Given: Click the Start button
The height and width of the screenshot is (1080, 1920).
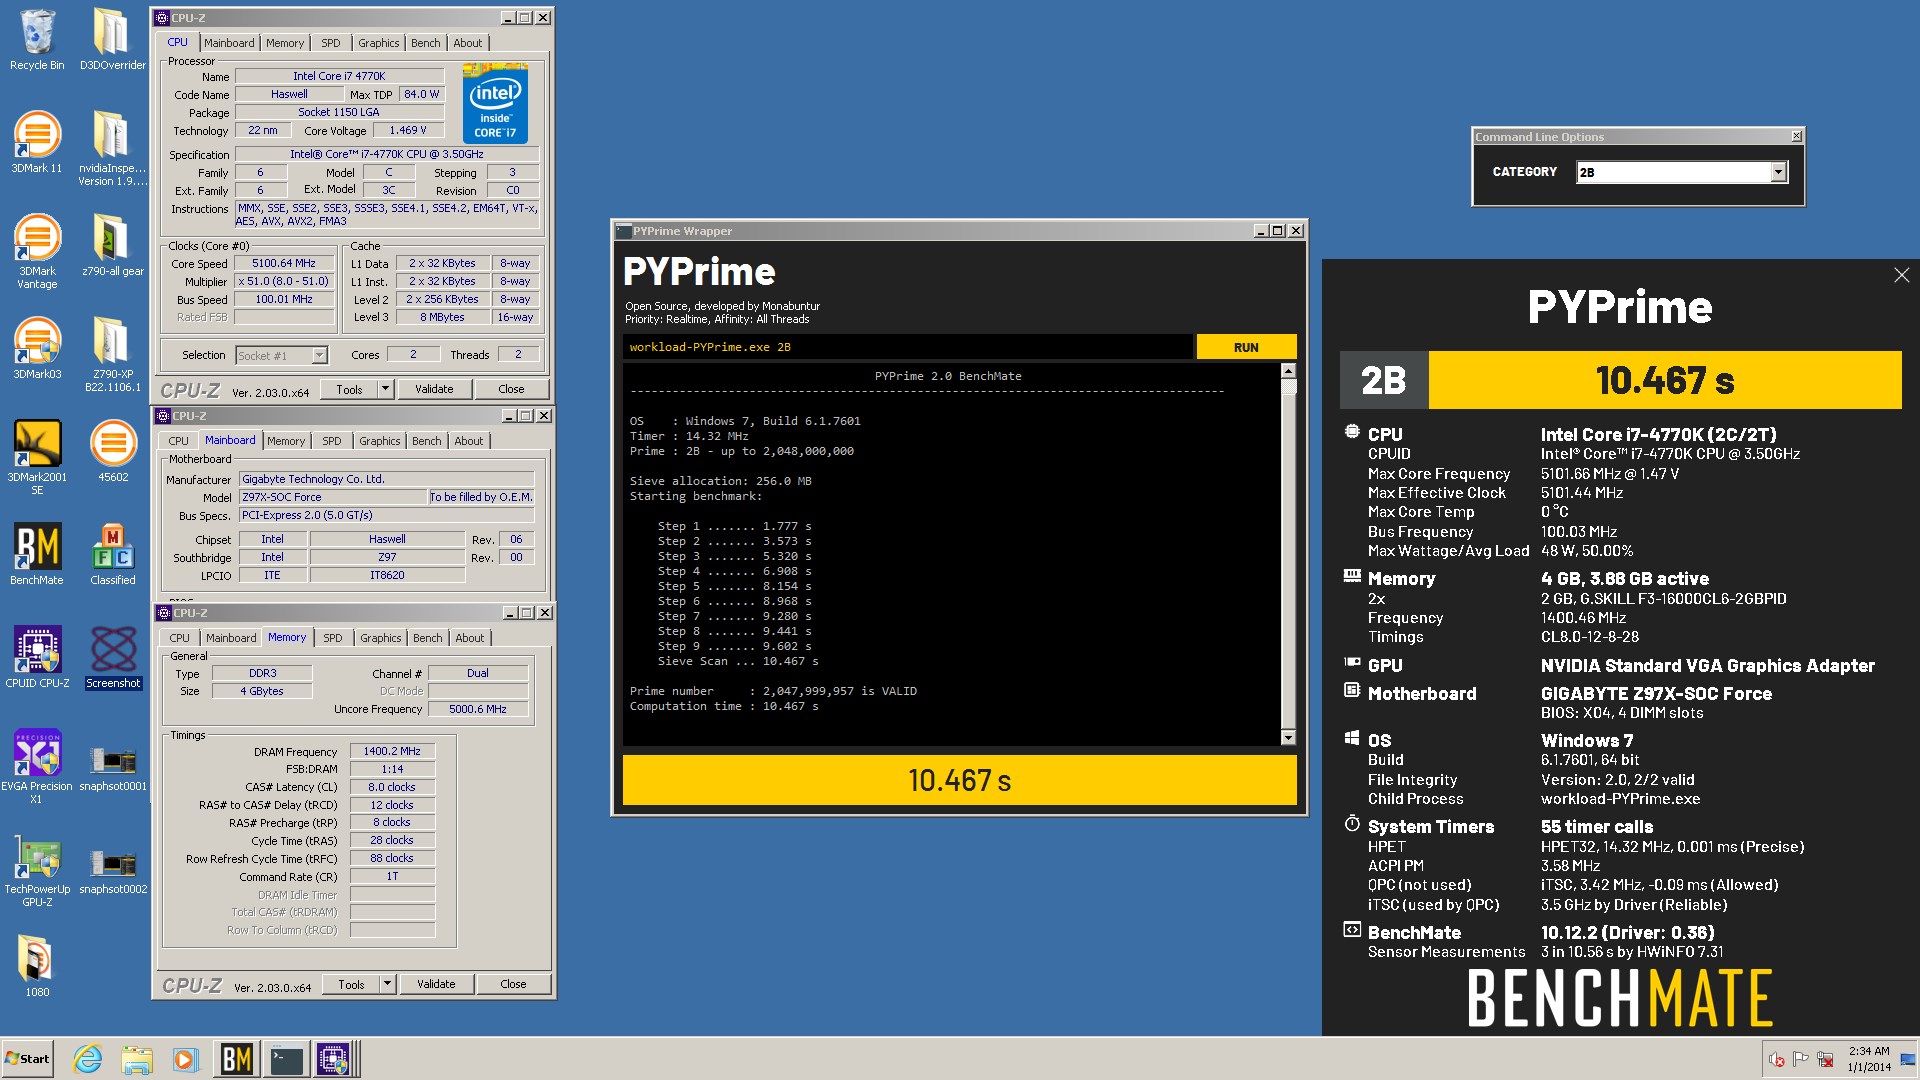Looking at the screenshot, I should point(28,1059).
